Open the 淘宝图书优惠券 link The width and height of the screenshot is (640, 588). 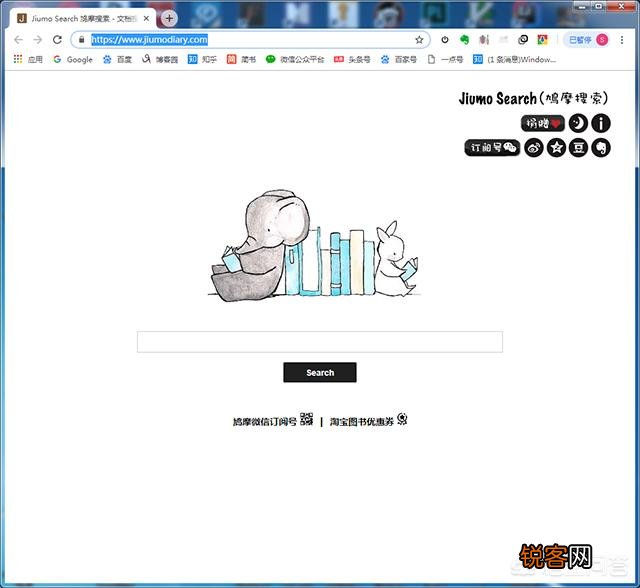point(362,422)
